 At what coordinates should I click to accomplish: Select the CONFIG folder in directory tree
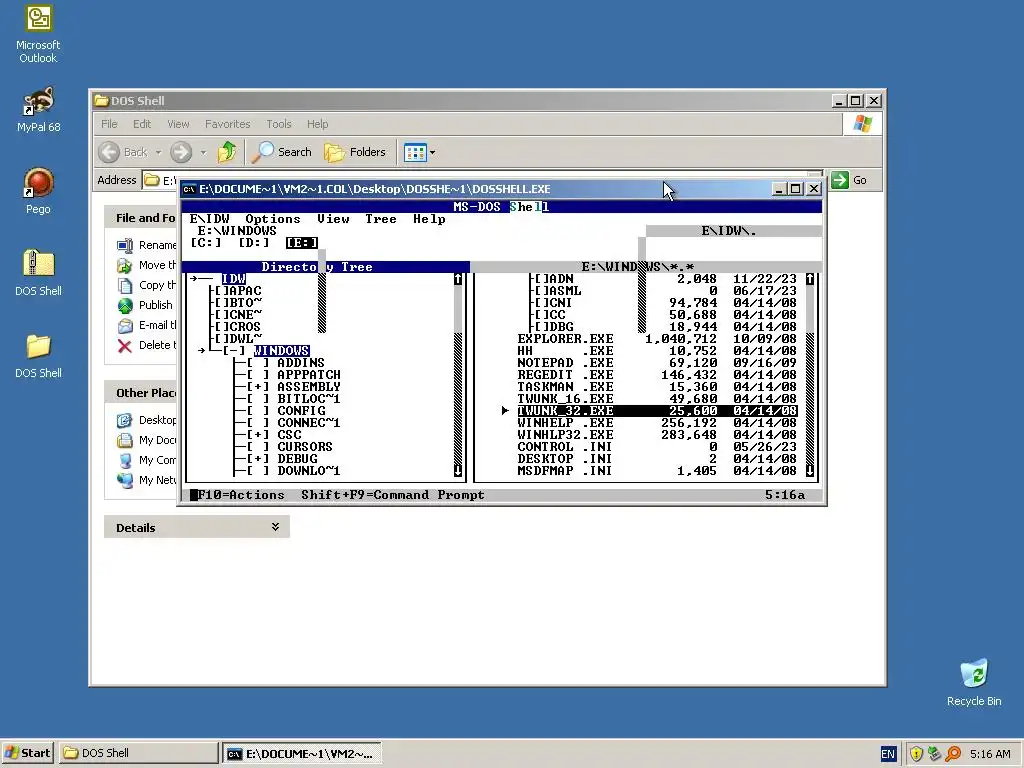coord(301,411)
